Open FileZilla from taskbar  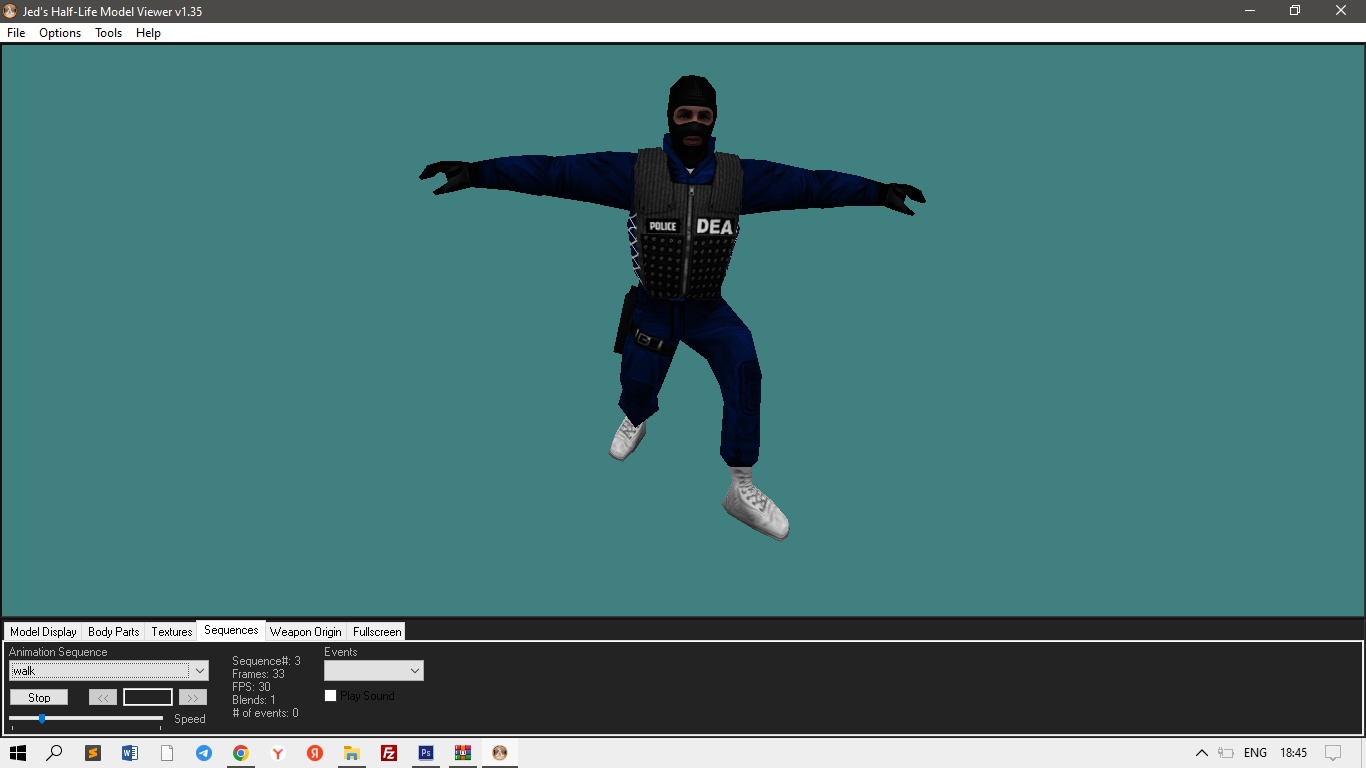coord(389,753)
